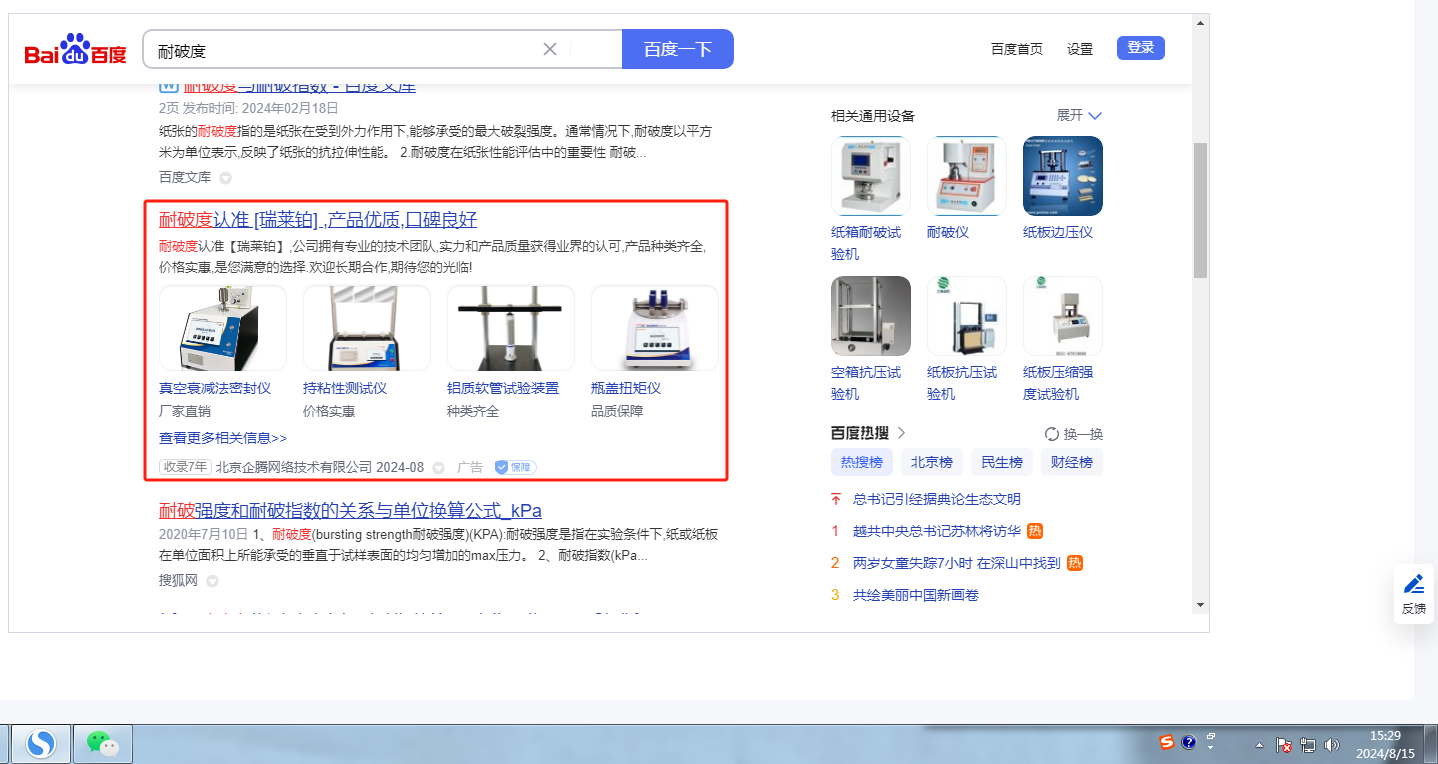This screenshot has height=764, width=1438.
Task: Click the 百度一下 search button
Action: click(678, 49)
